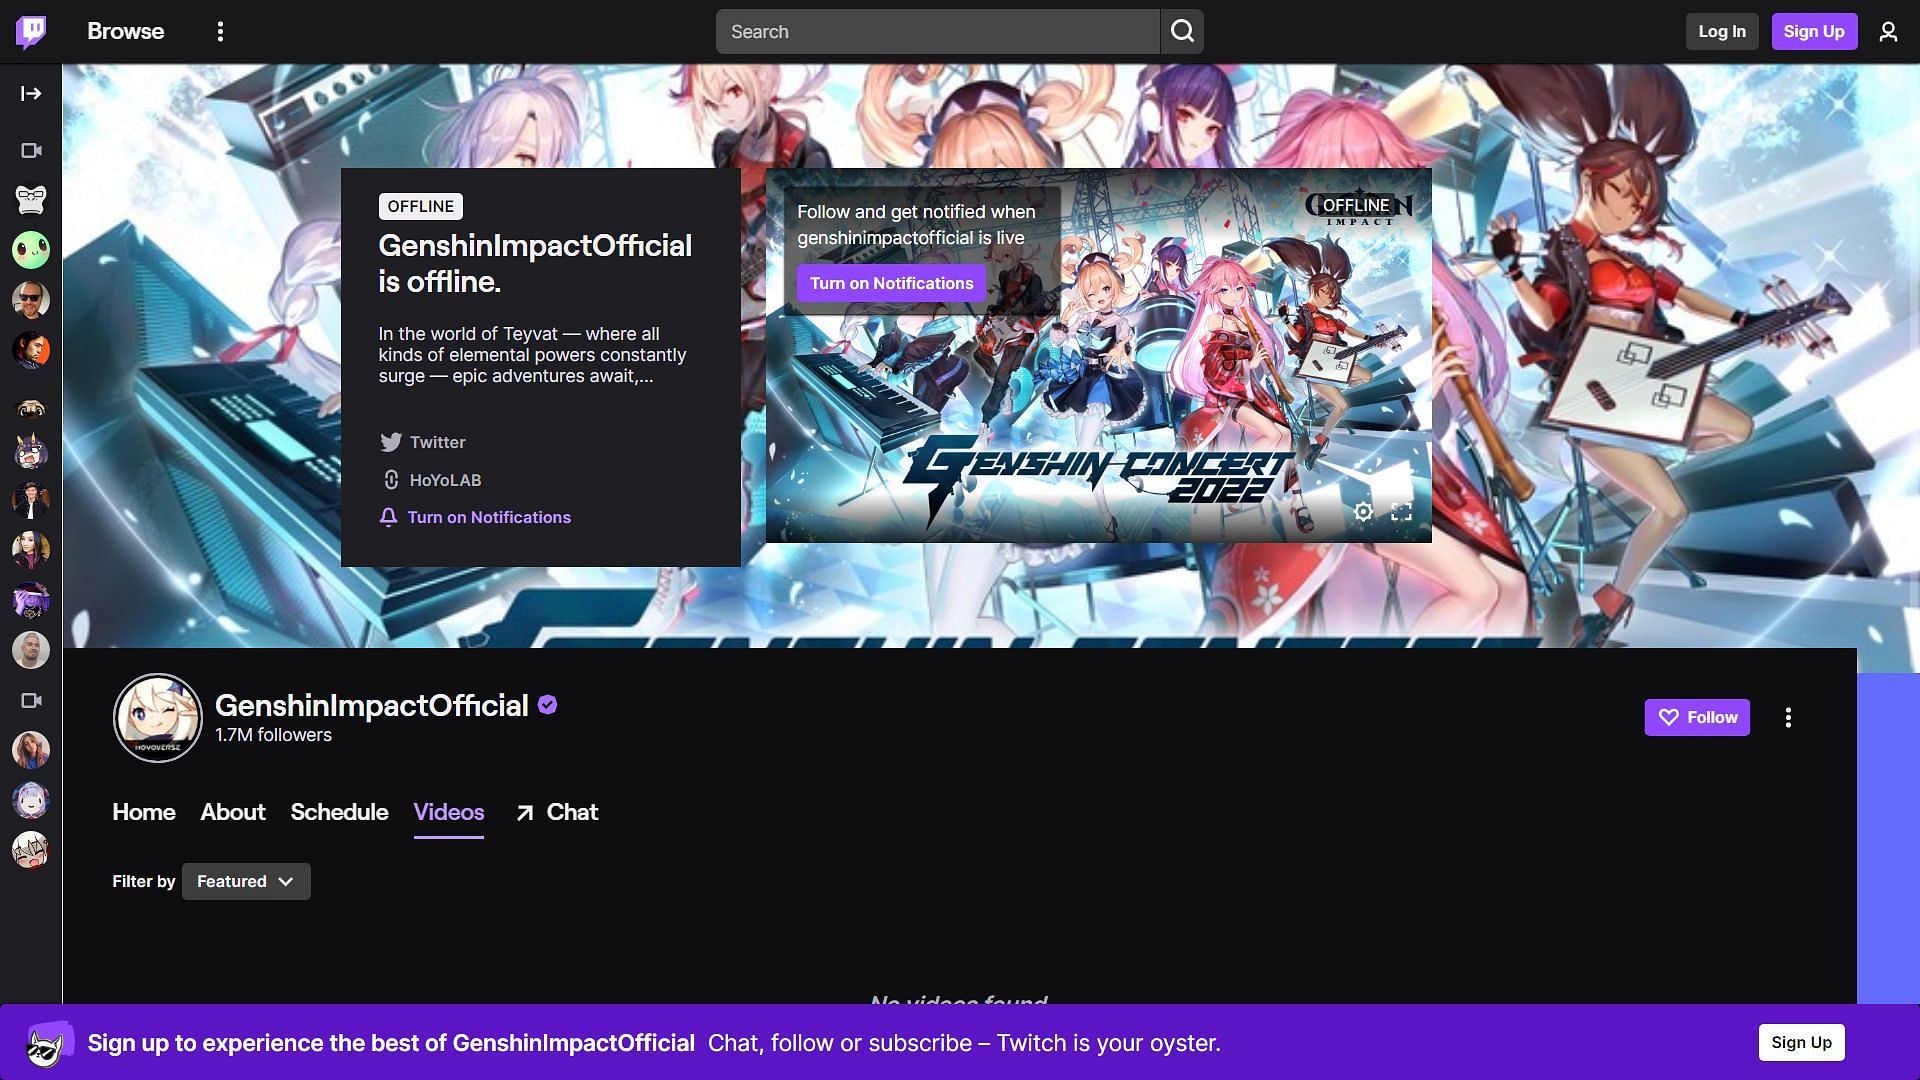Click the lower camera icon in the sidebar

click(x=31, y=701)
